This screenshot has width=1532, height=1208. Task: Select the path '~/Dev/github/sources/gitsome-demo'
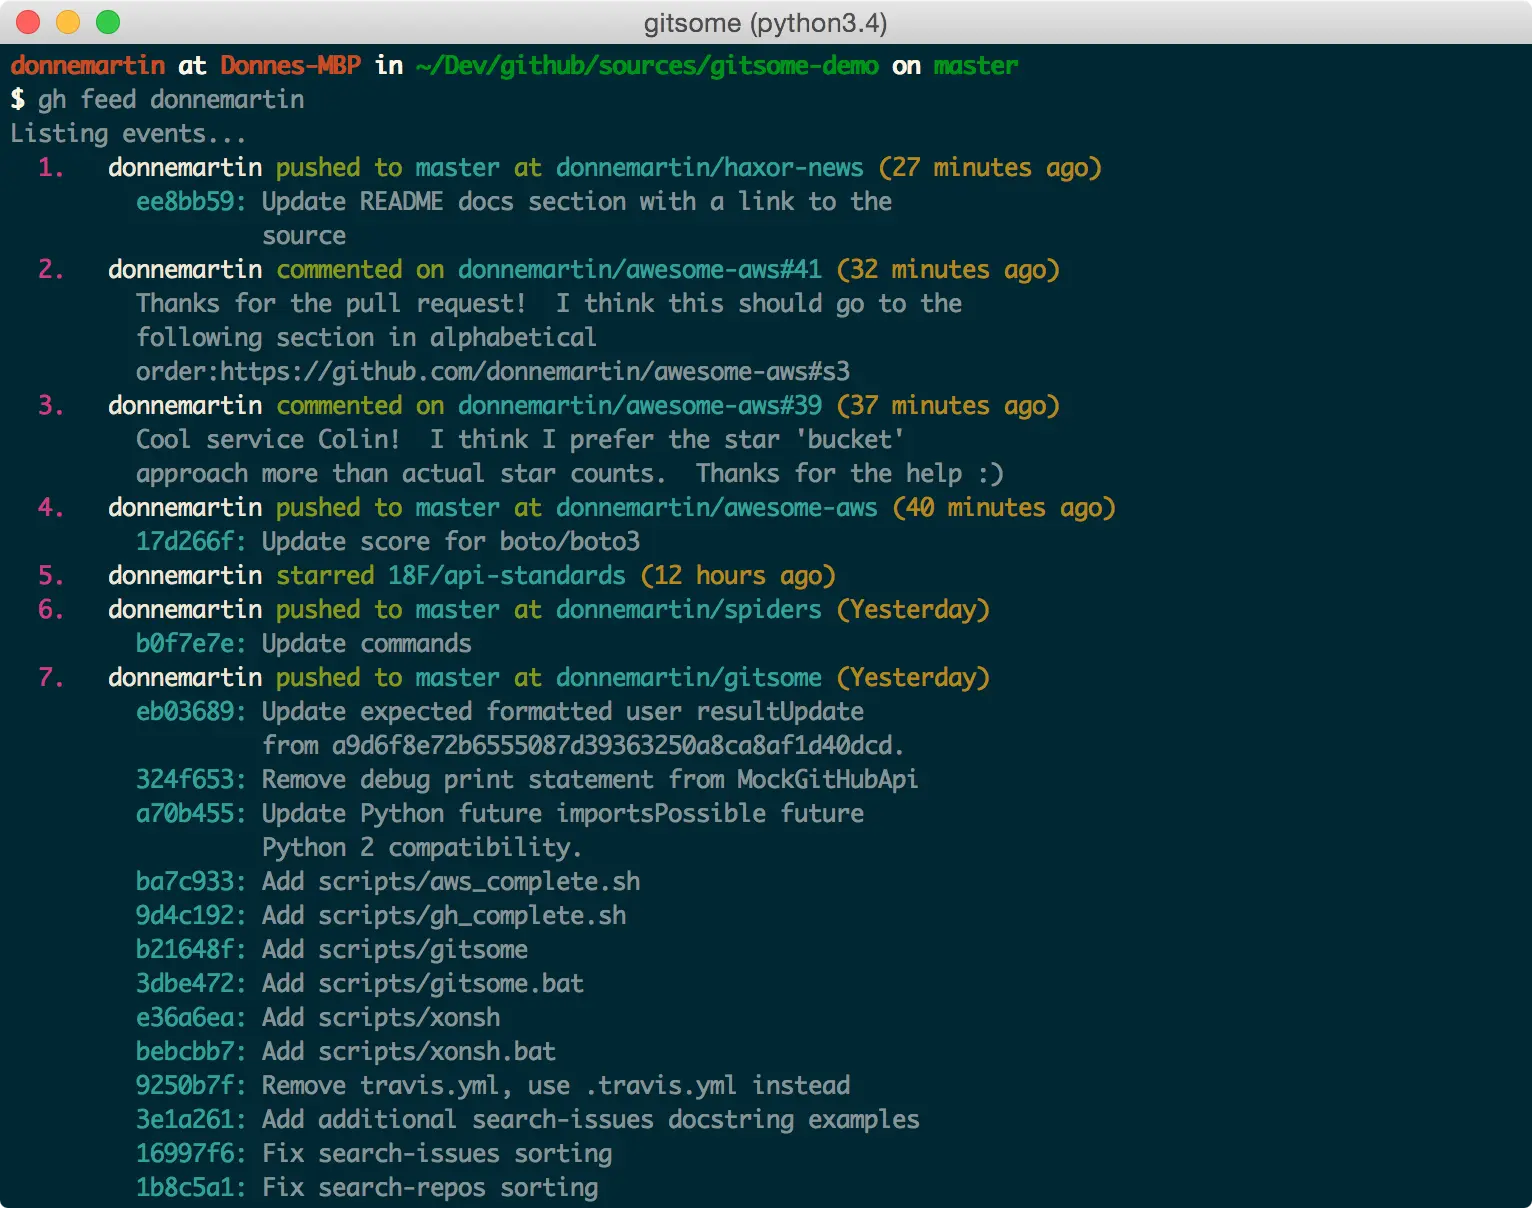[x=647, y=65]
